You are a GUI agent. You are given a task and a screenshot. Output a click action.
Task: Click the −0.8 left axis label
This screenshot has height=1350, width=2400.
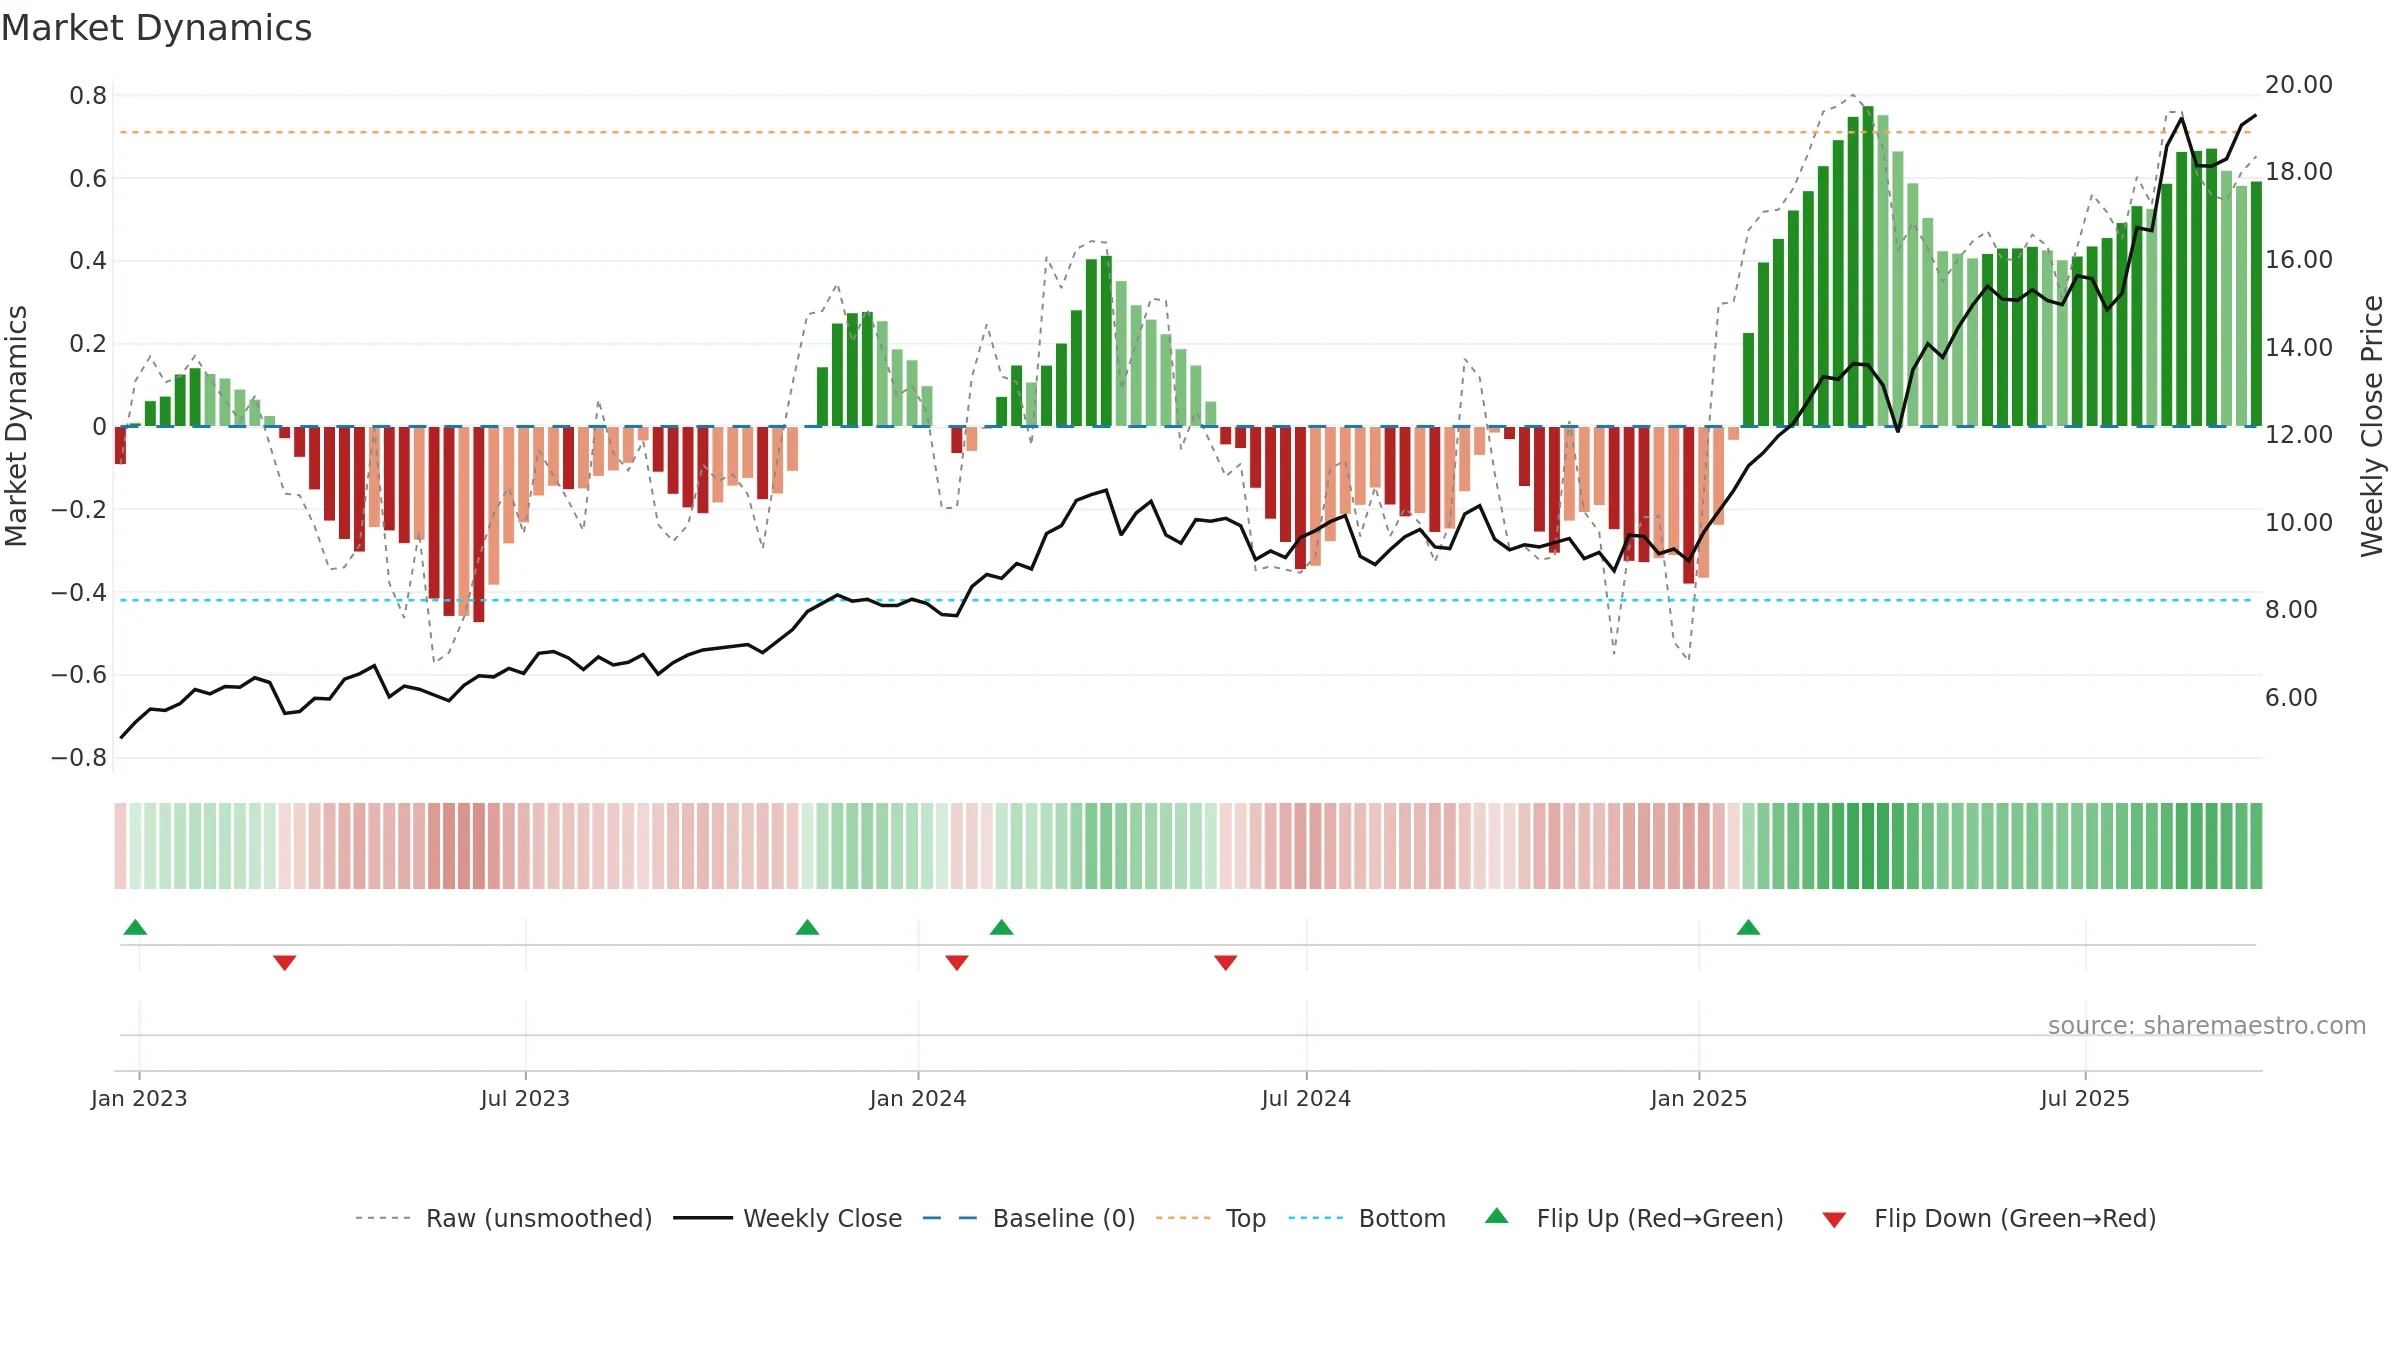[79, 757]
